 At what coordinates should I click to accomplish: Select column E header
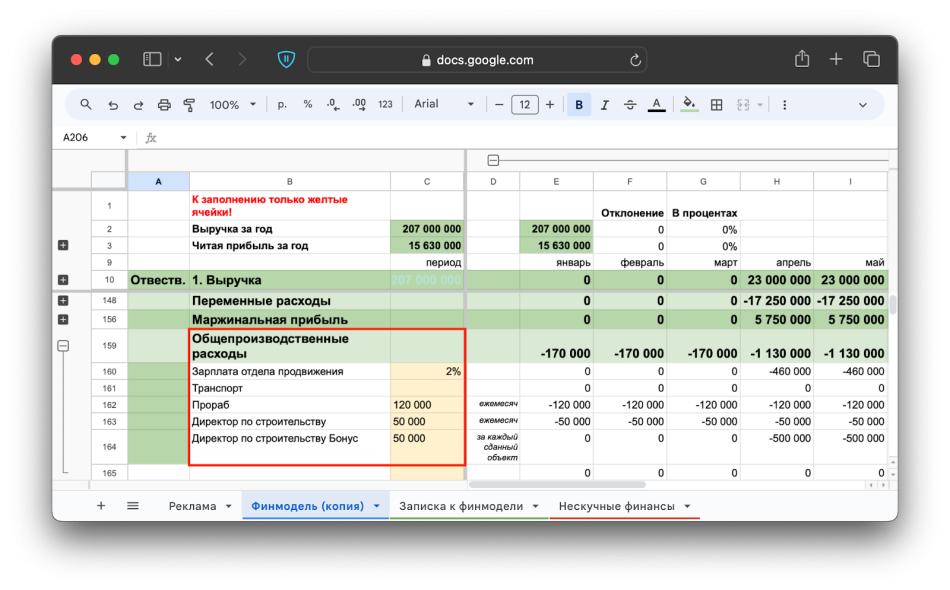(x=556, y=181)
